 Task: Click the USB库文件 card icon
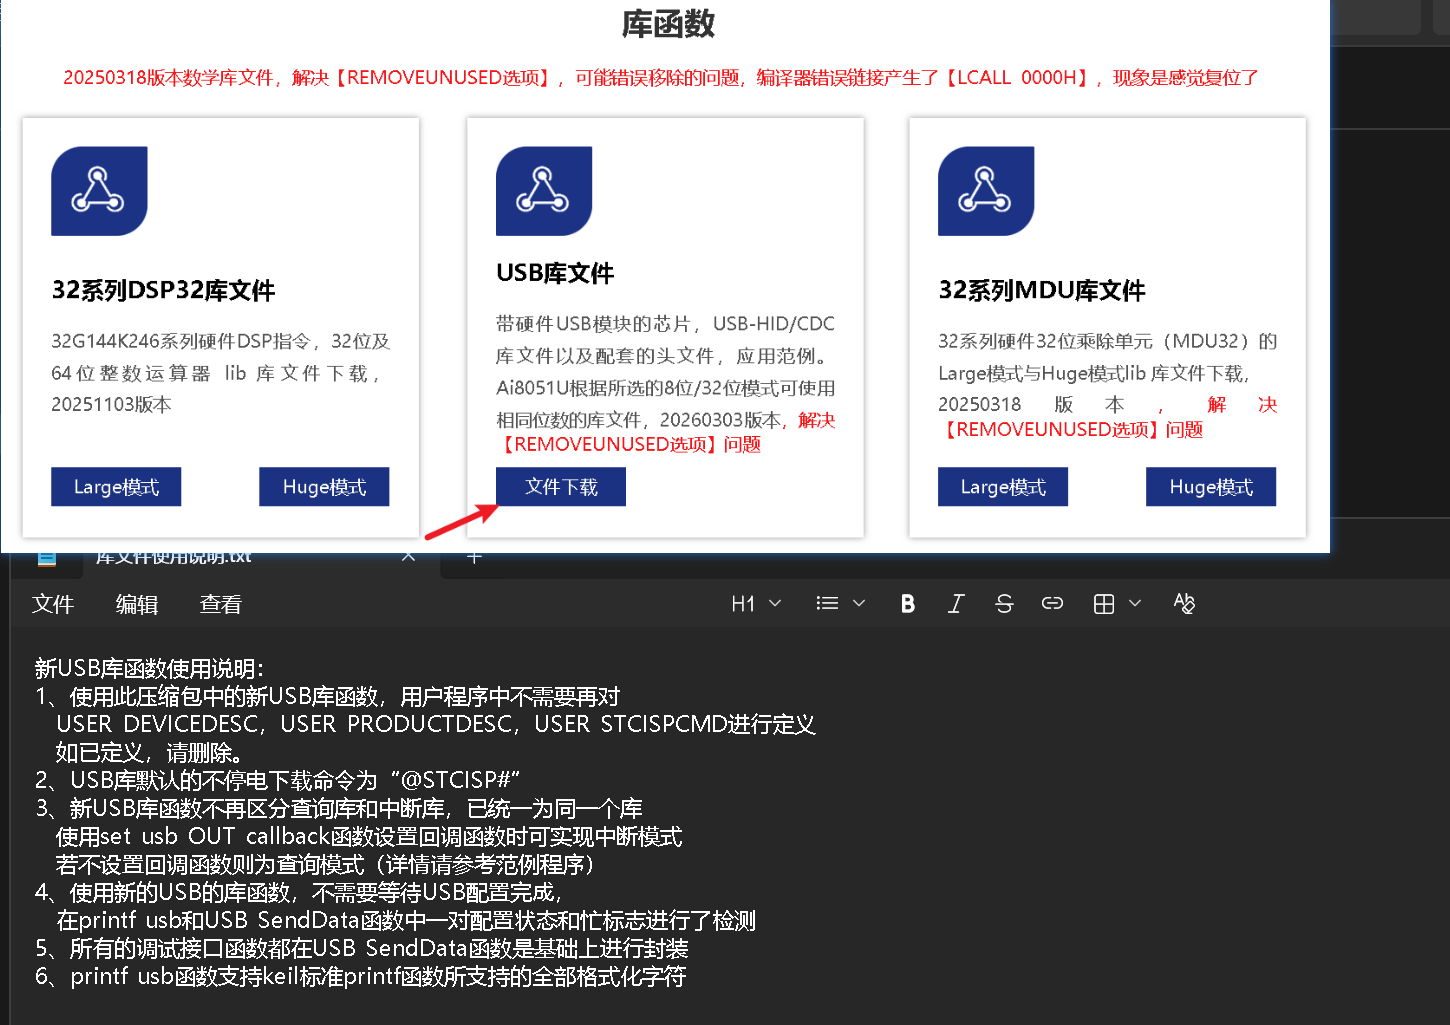[544, 191]
